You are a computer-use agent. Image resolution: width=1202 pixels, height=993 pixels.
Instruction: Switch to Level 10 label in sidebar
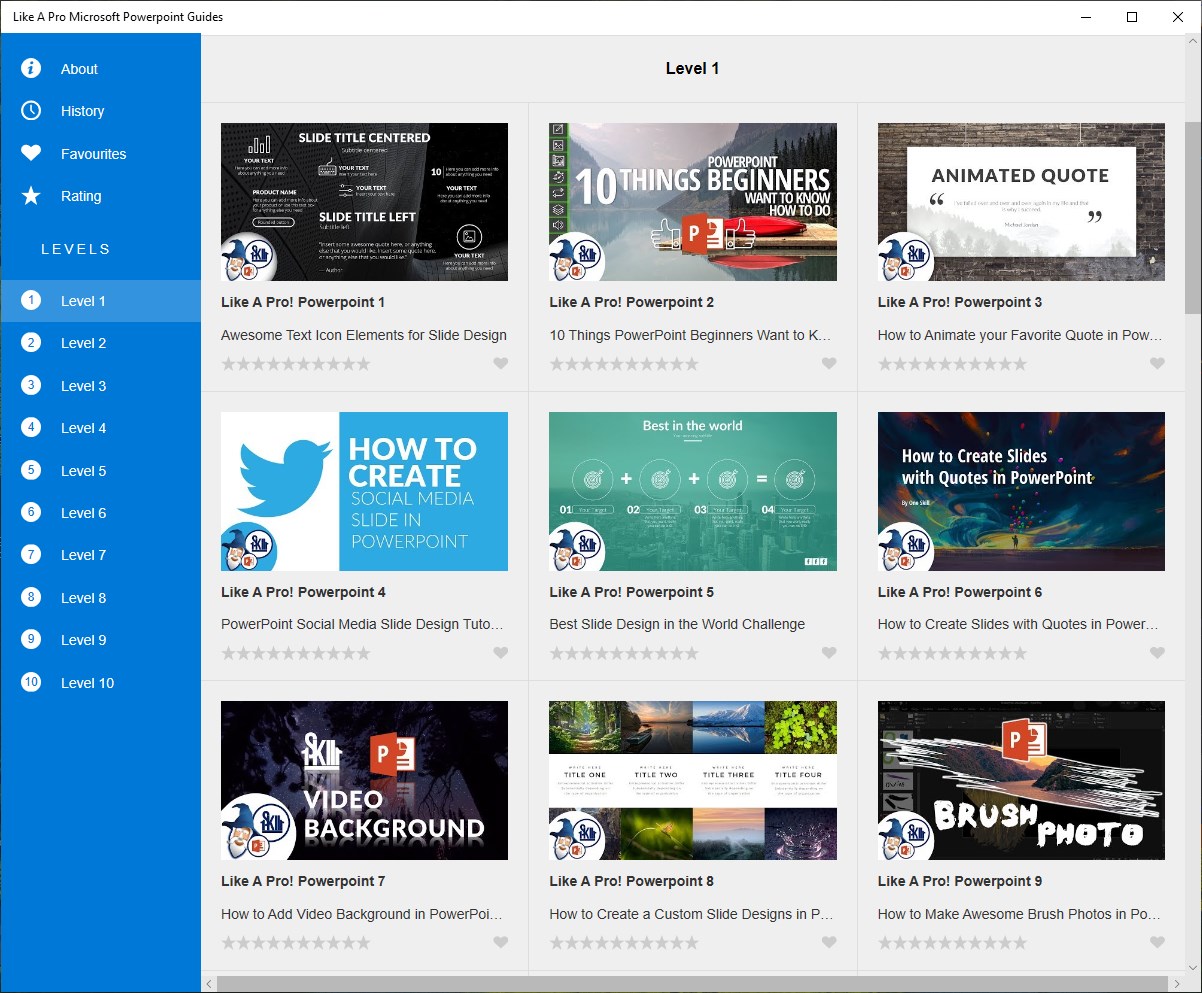coord(87,683)
